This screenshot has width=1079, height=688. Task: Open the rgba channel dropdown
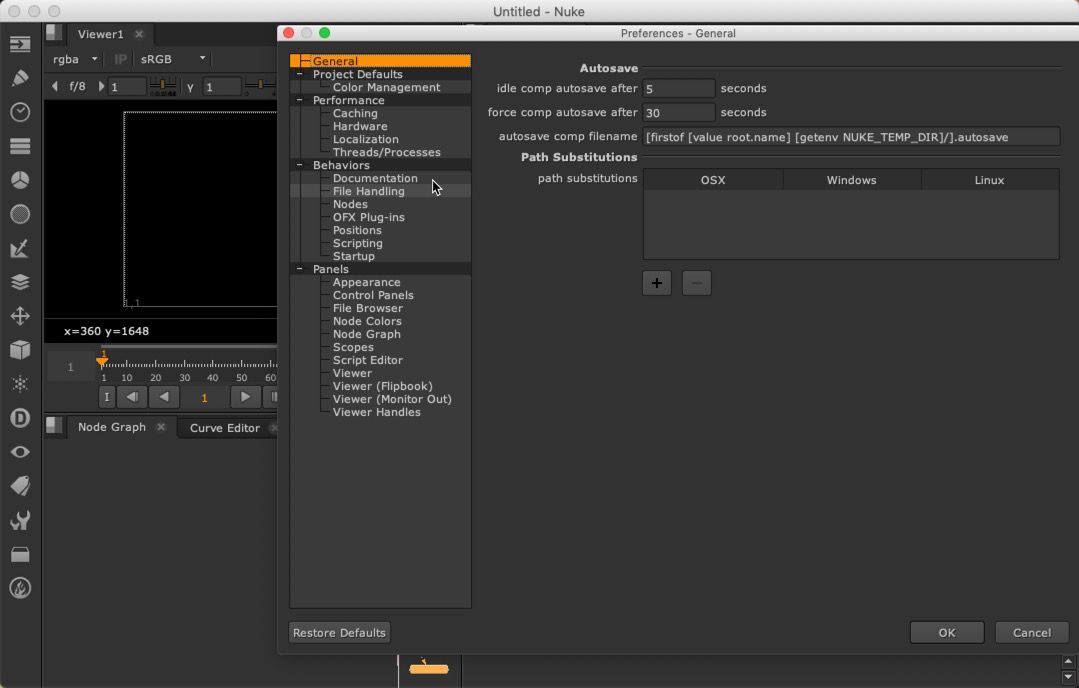[x=75, y=59]
